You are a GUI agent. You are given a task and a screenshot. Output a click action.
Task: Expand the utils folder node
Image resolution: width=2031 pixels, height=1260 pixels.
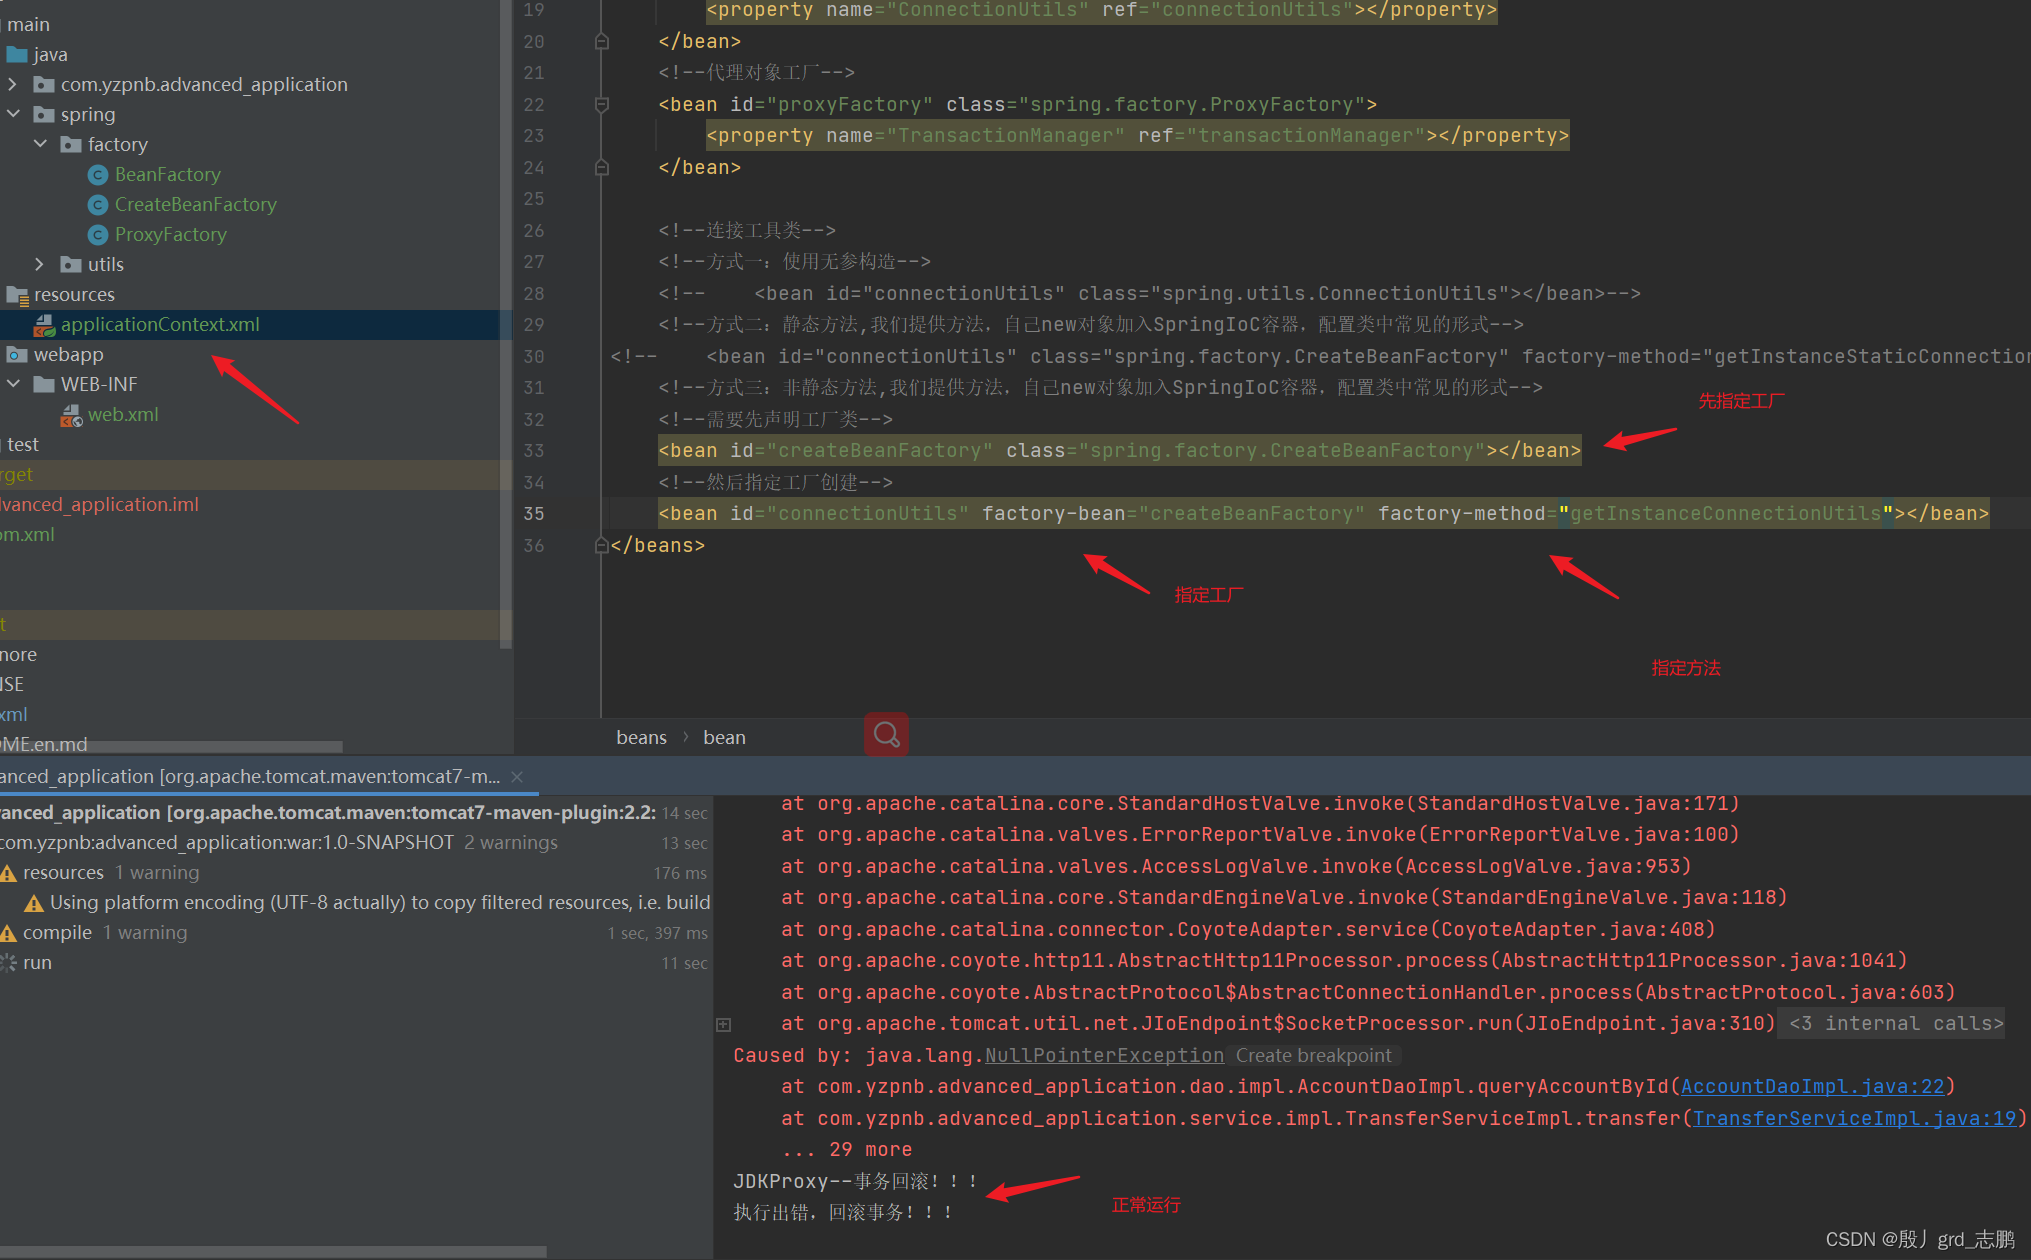click(x=40, y=264)
